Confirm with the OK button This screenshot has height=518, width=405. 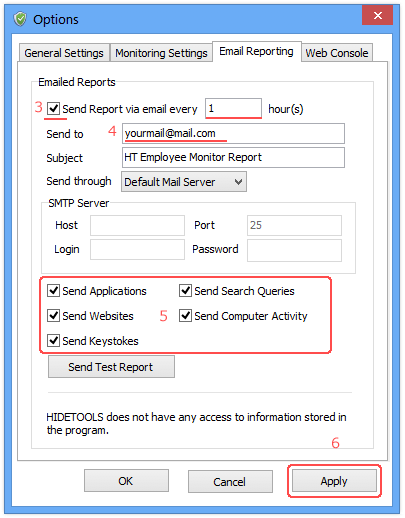tap(126, 481)
